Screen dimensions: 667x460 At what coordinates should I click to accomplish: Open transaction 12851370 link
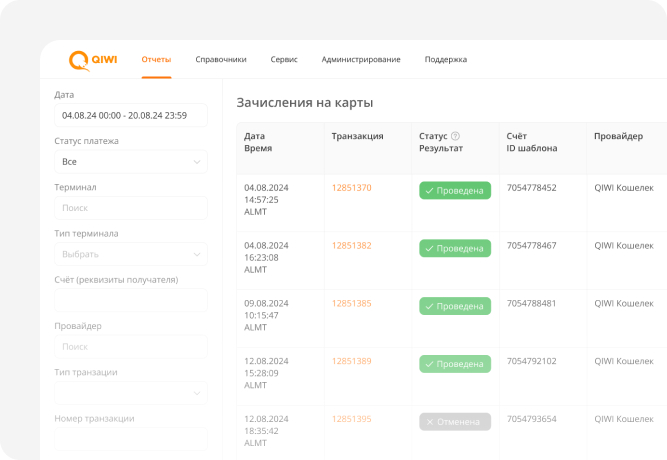(351, 188)
